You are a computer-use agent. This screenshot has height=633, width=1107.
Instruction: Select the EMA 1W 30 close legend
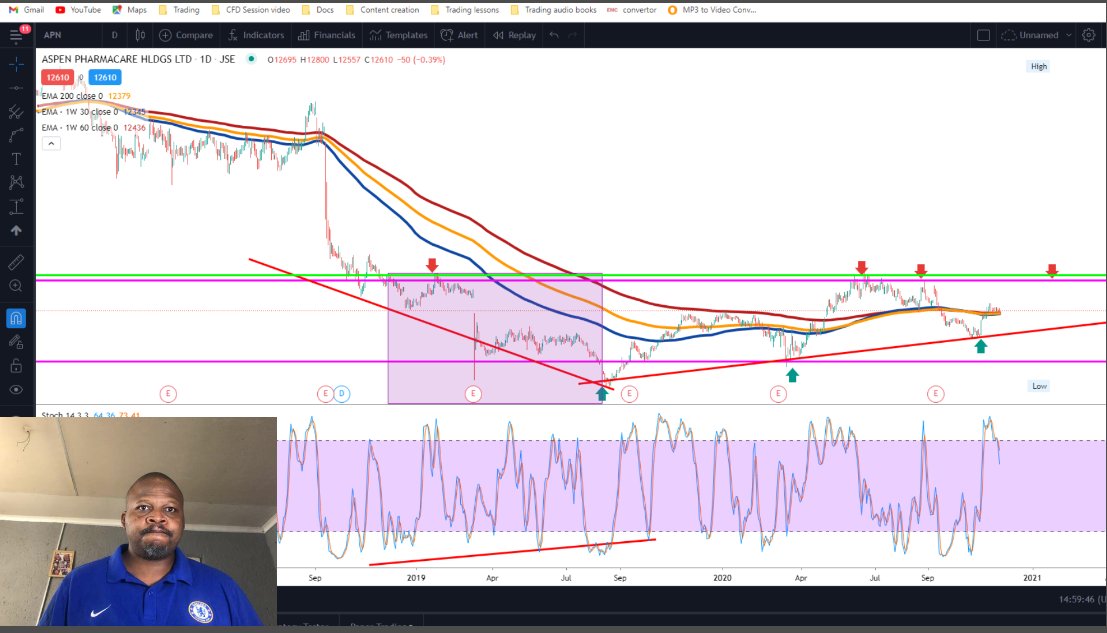(93, 111)
